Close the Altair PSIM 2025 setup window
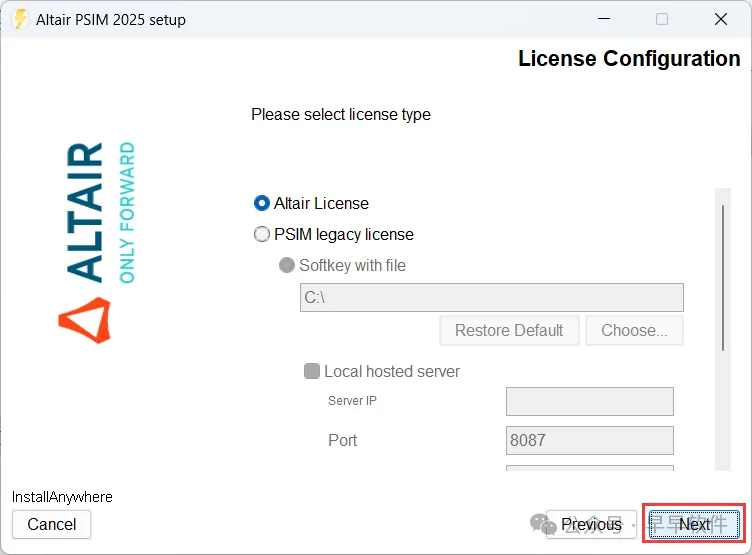 tap(720, 19)
